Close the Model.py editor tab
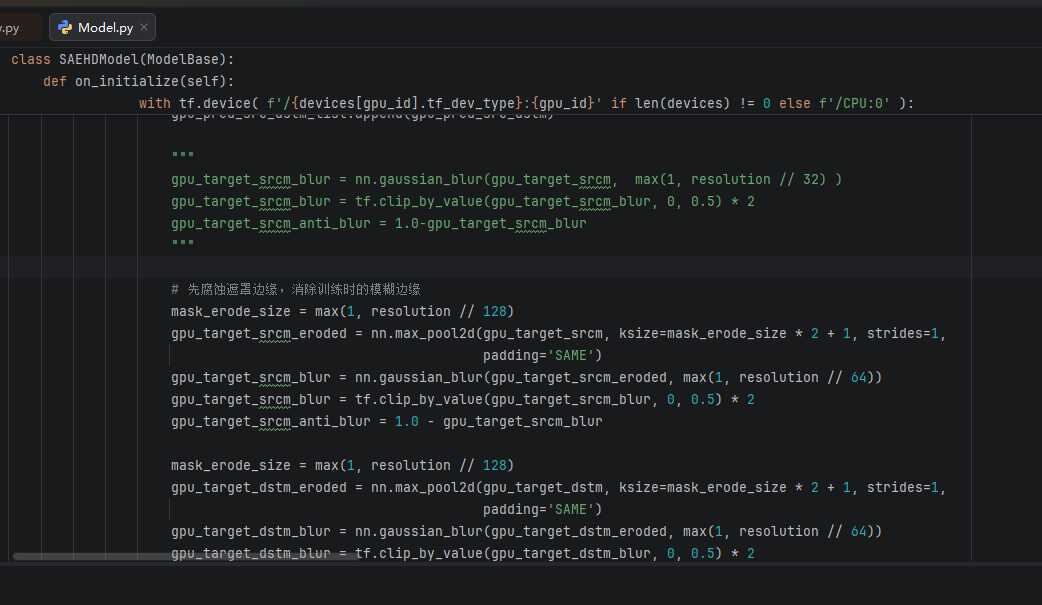Viewport: 1042px width, 605px height. (144, 28)
